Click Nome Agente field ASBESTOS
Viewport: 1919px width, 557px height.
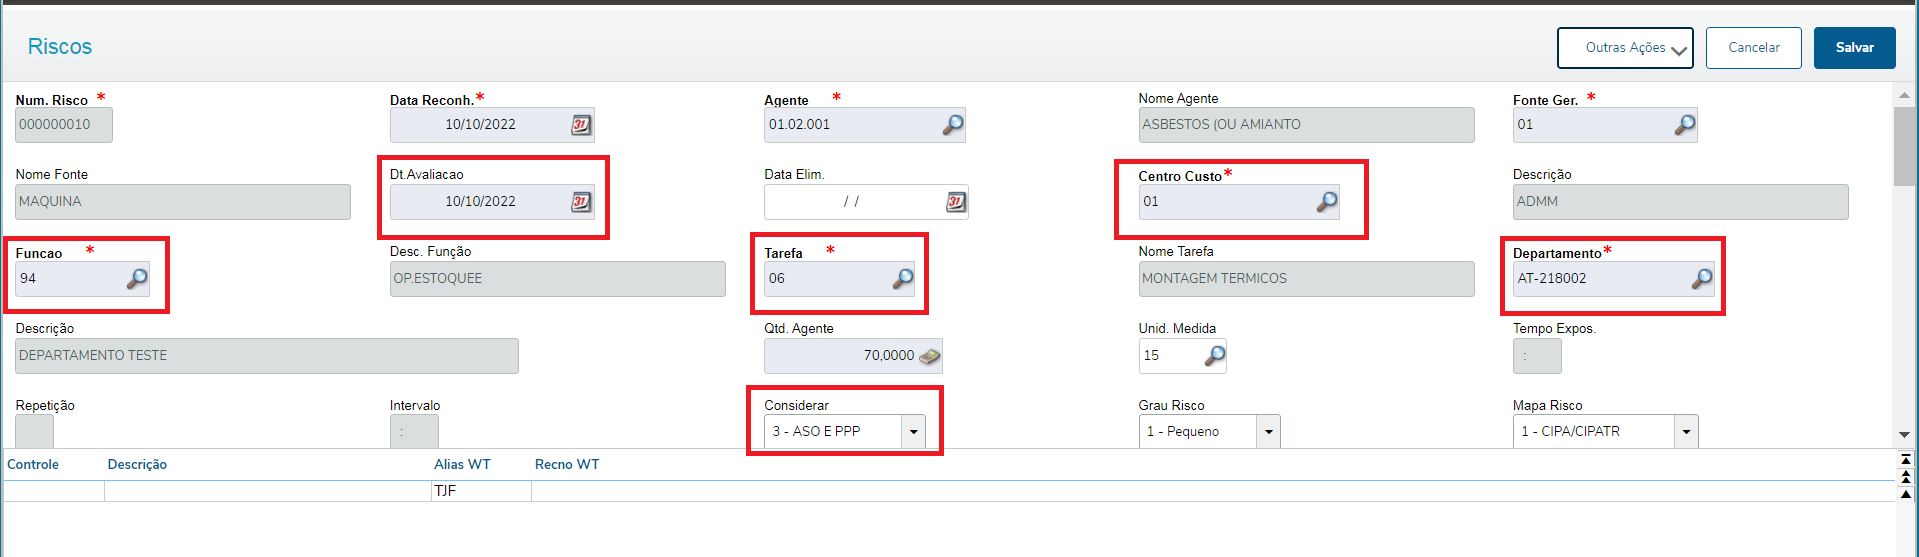click(x=1306, y=125)
